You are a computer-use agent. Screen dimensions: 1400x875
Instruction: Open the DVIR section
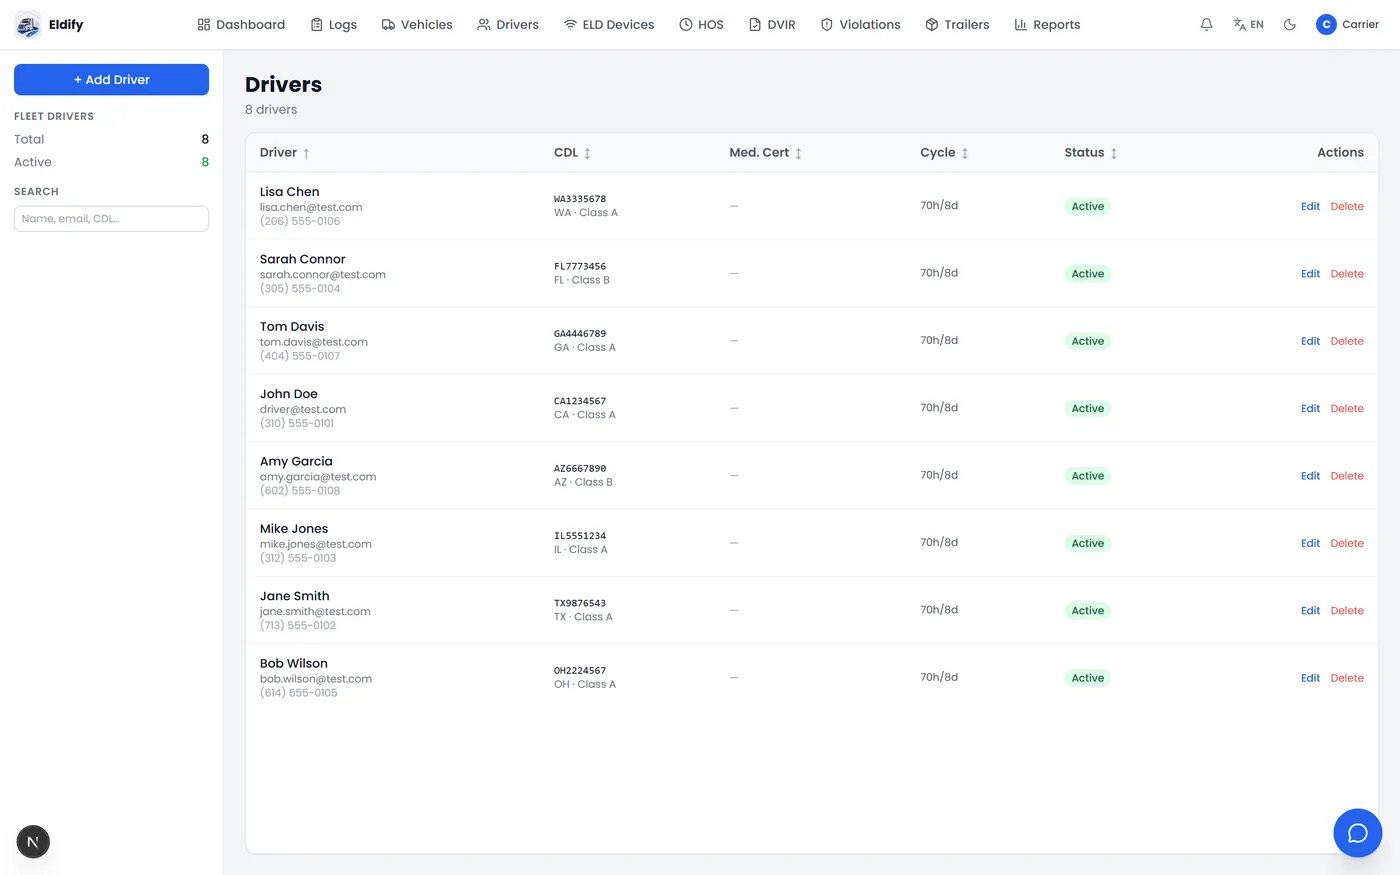[772, 25]
